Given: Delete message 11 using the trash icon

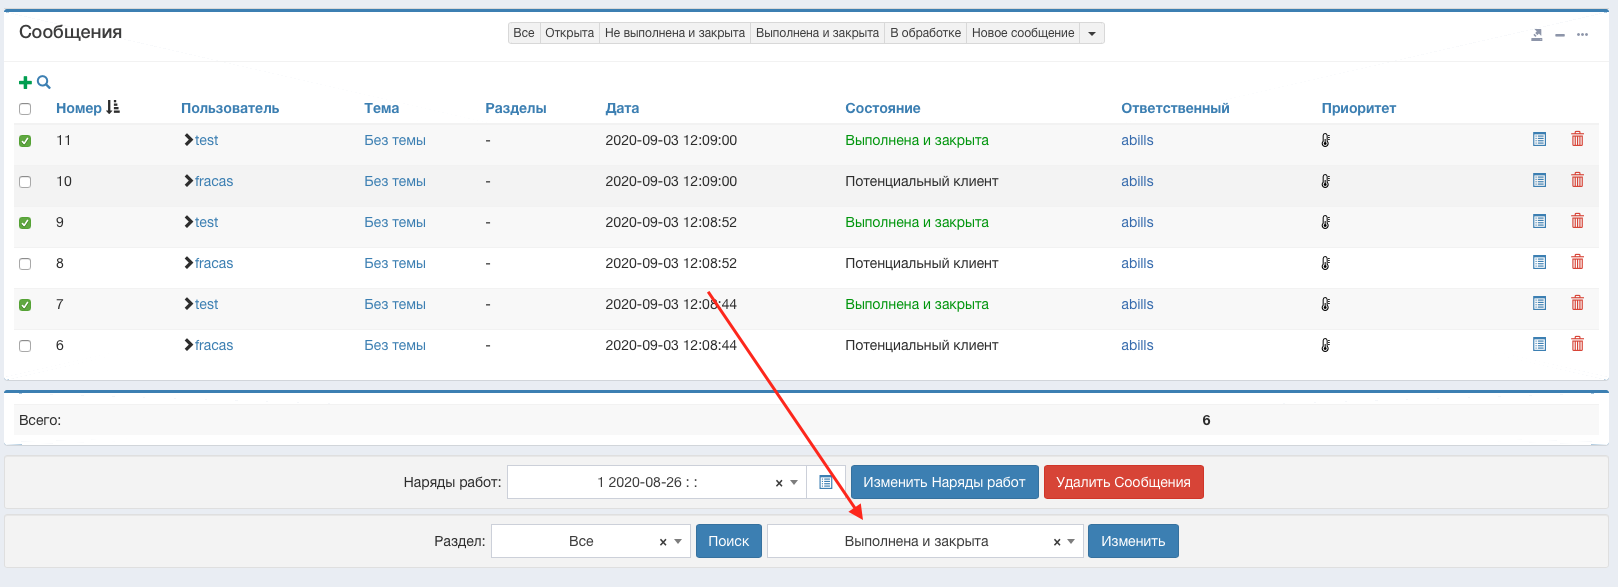Looking at the screenshot, I should pyautogui.click(x=1577, y=140).
